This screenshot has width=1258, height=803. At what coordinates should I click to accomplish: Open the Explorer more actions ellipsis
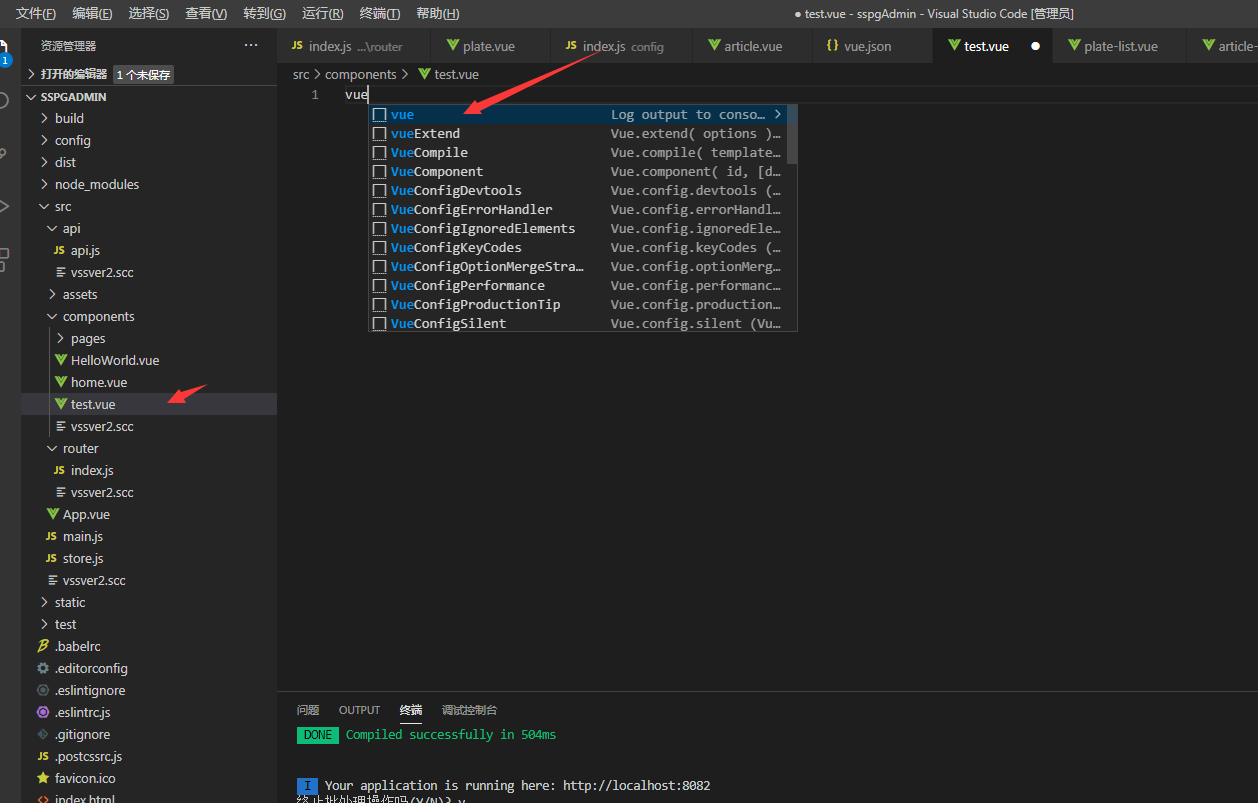251,45
